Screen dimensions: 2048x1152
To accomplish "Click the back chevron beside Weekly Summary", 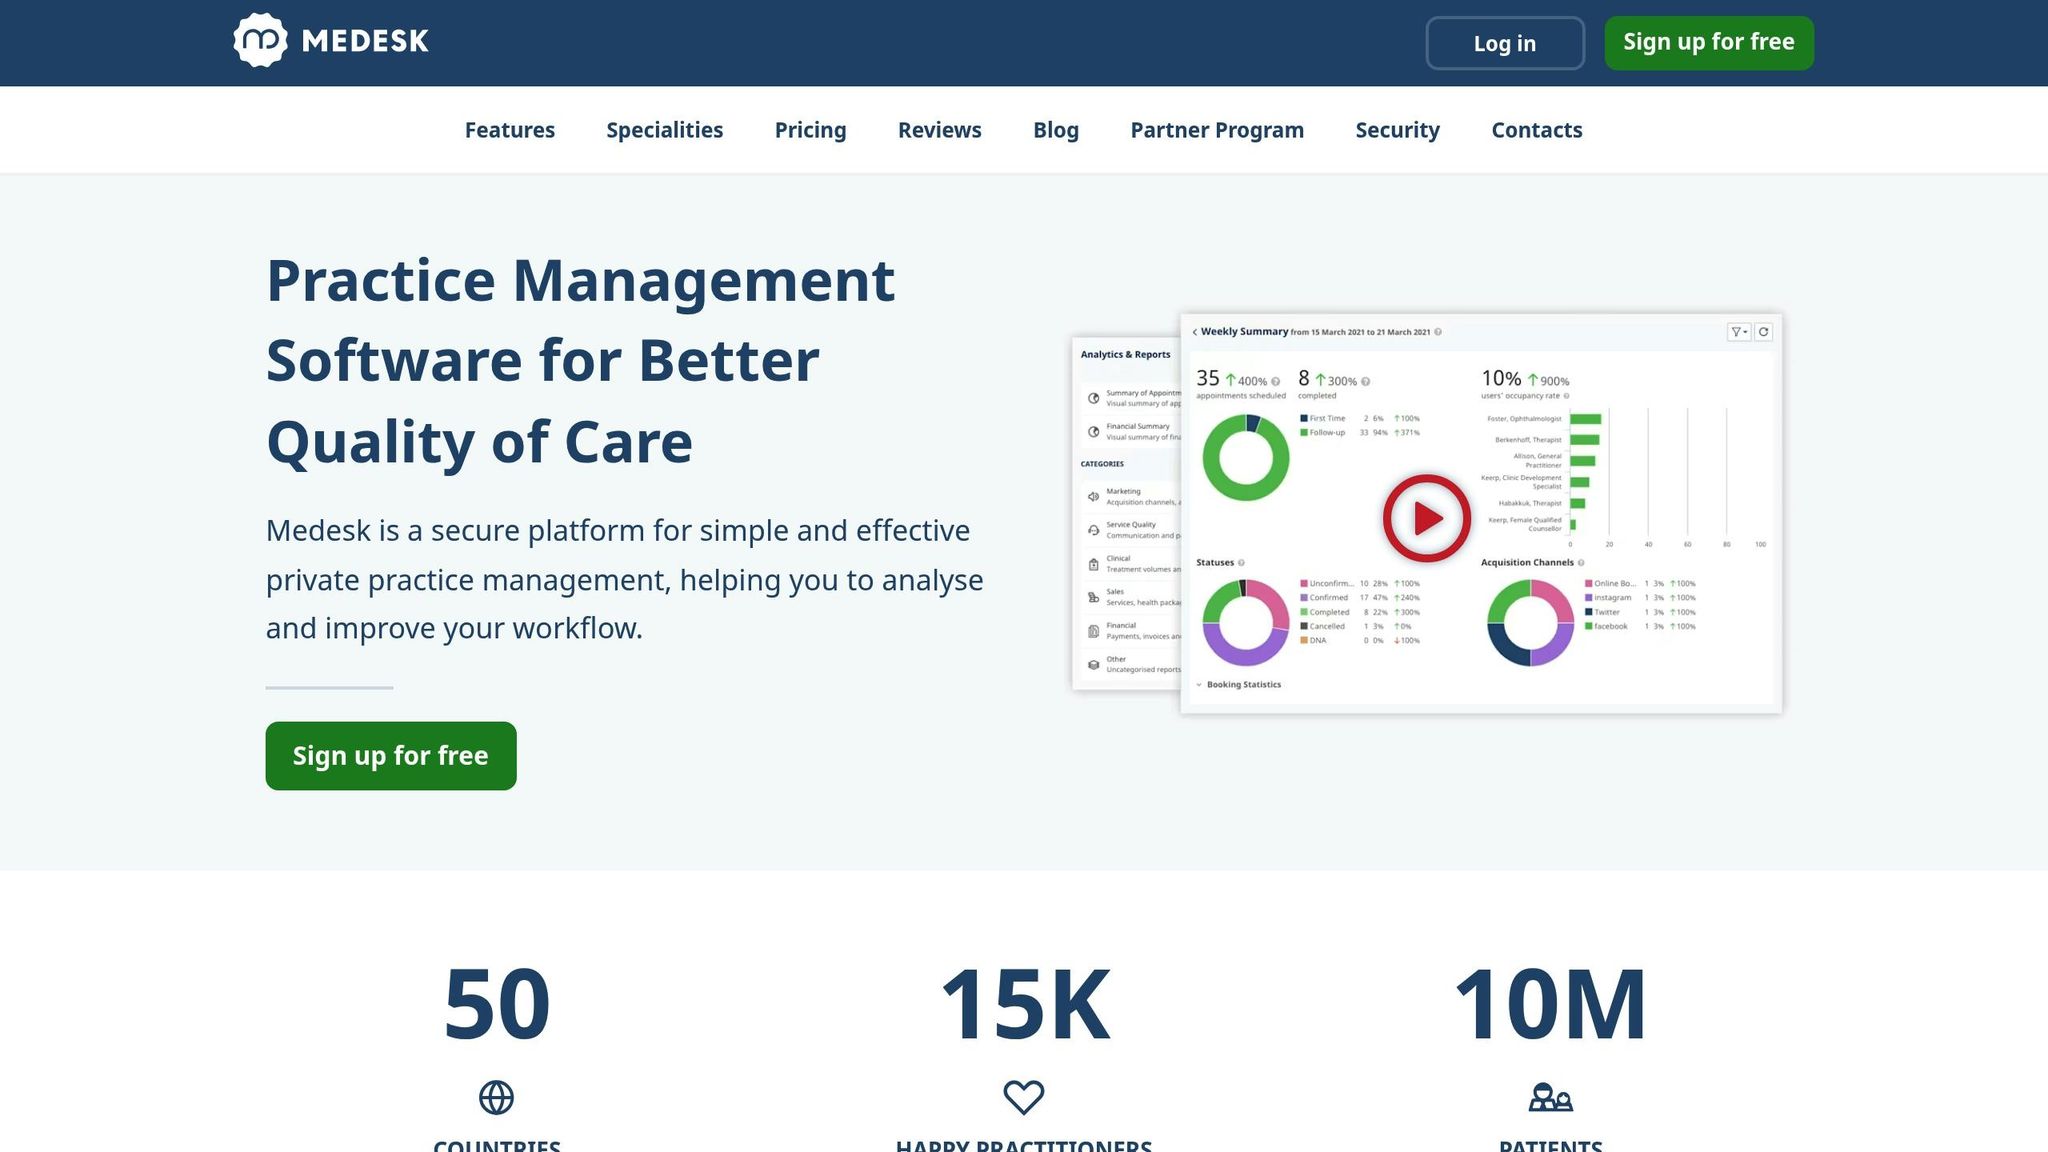I will tap(1194, 332).
